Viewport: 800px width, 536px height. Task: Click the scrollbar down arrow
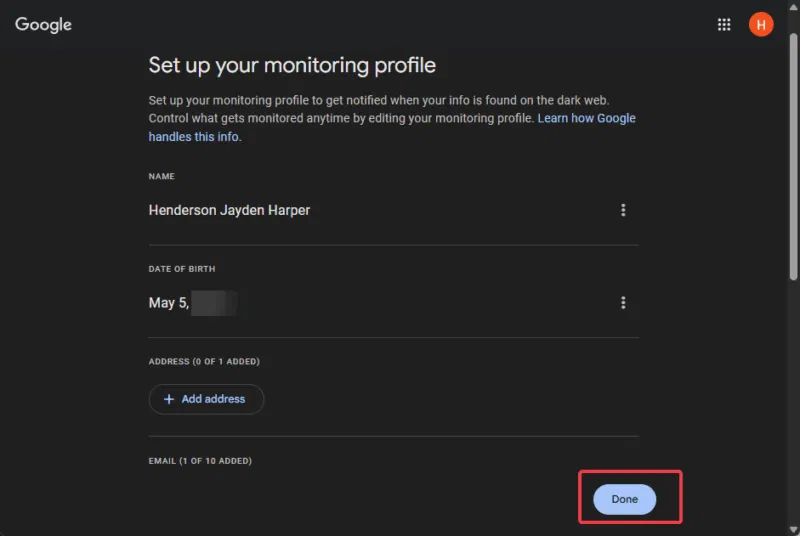pyautogui.click(x=793, y=528)
